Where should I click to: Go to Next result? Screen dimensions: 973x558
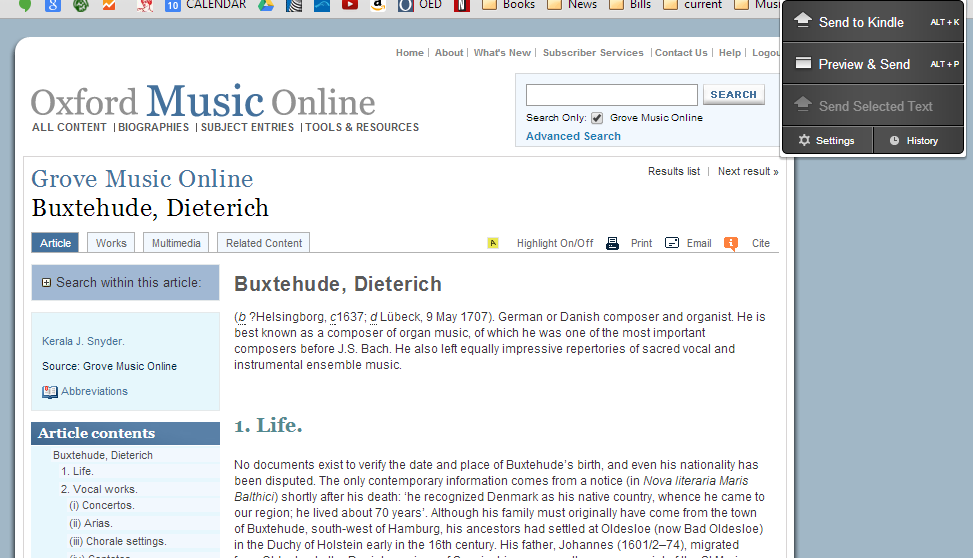click(x=748, y=171)
